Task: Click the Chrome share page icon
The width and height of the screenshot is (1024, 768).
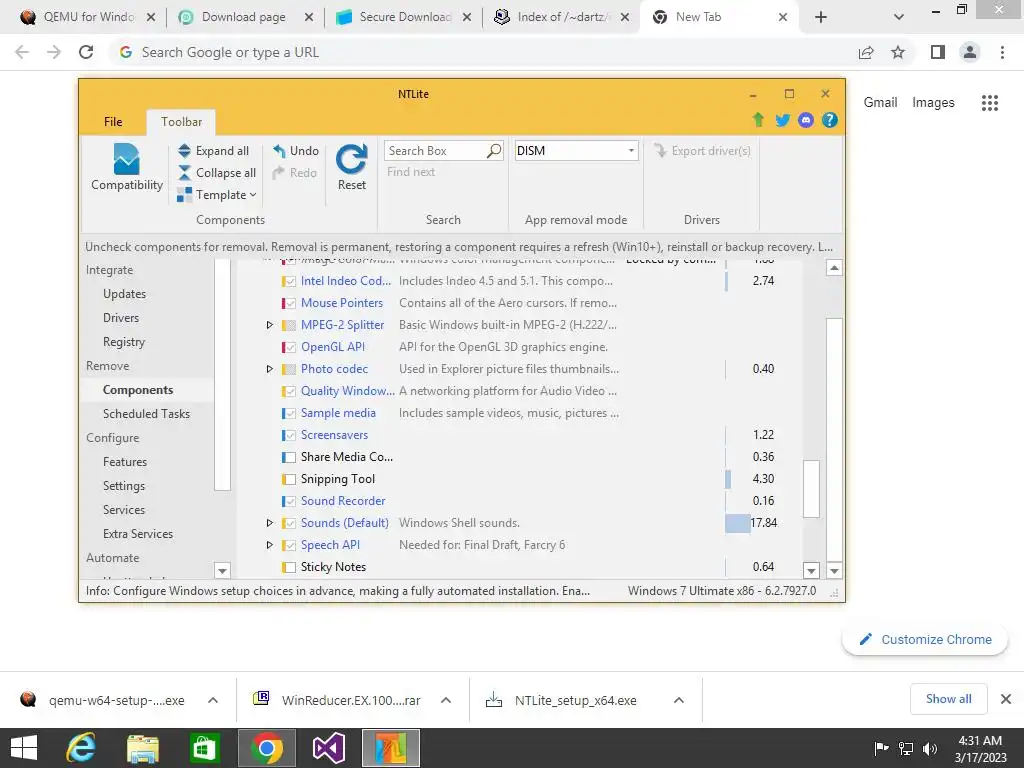Action: coord(866,52)
